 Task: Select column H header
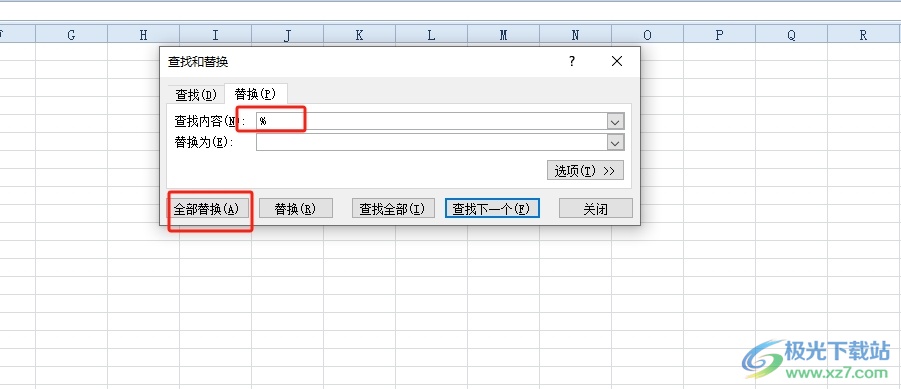coord(144,35)
